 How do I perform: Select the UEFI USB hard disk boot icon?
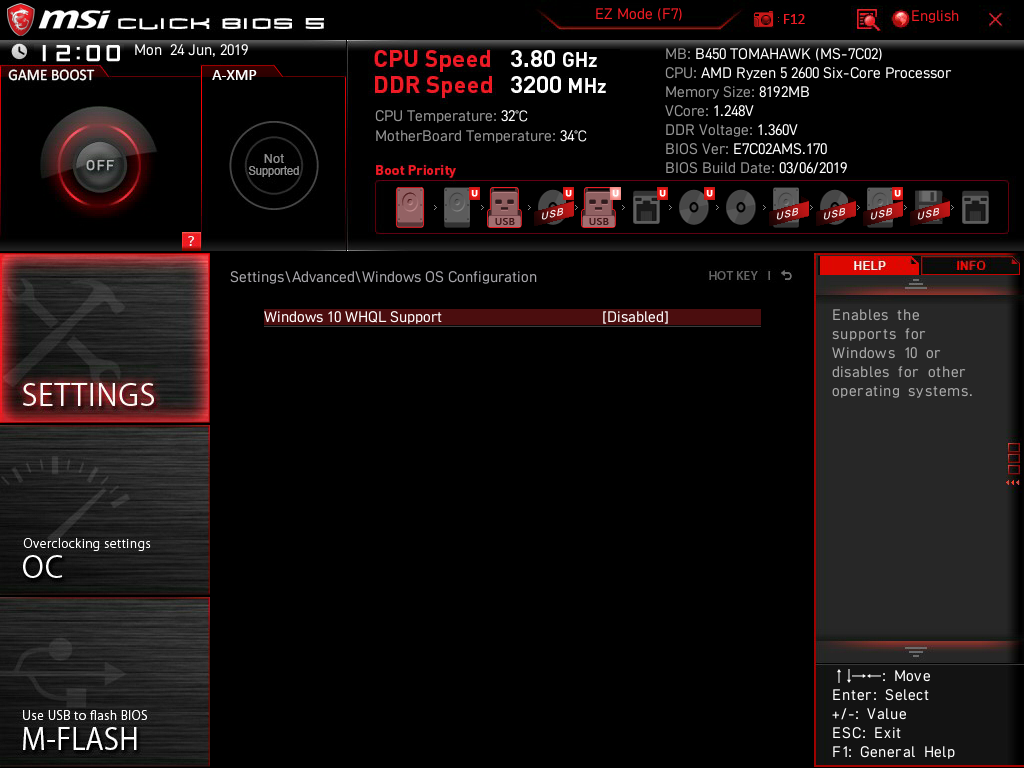(883, 207)
